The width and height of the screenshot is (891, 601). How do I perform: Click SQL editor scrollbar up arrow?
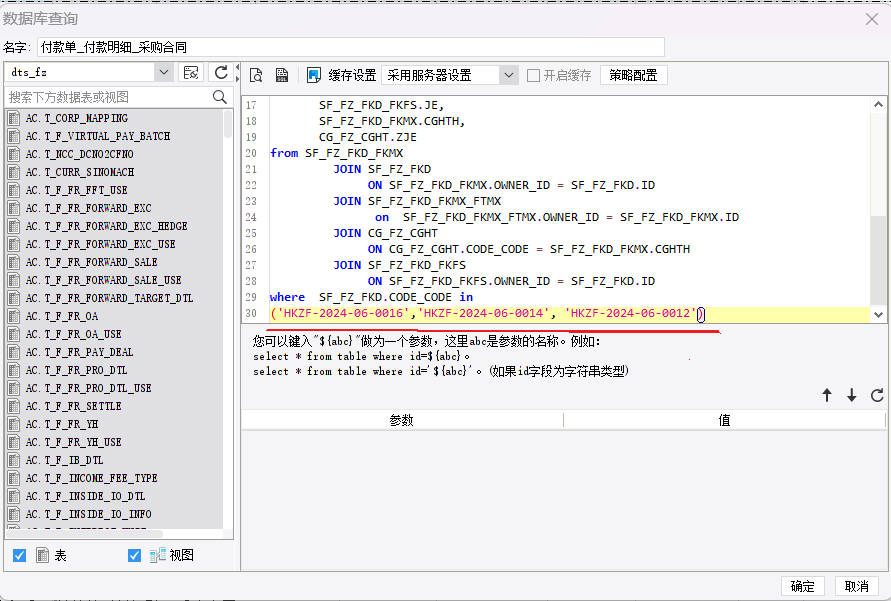(878, 105)
